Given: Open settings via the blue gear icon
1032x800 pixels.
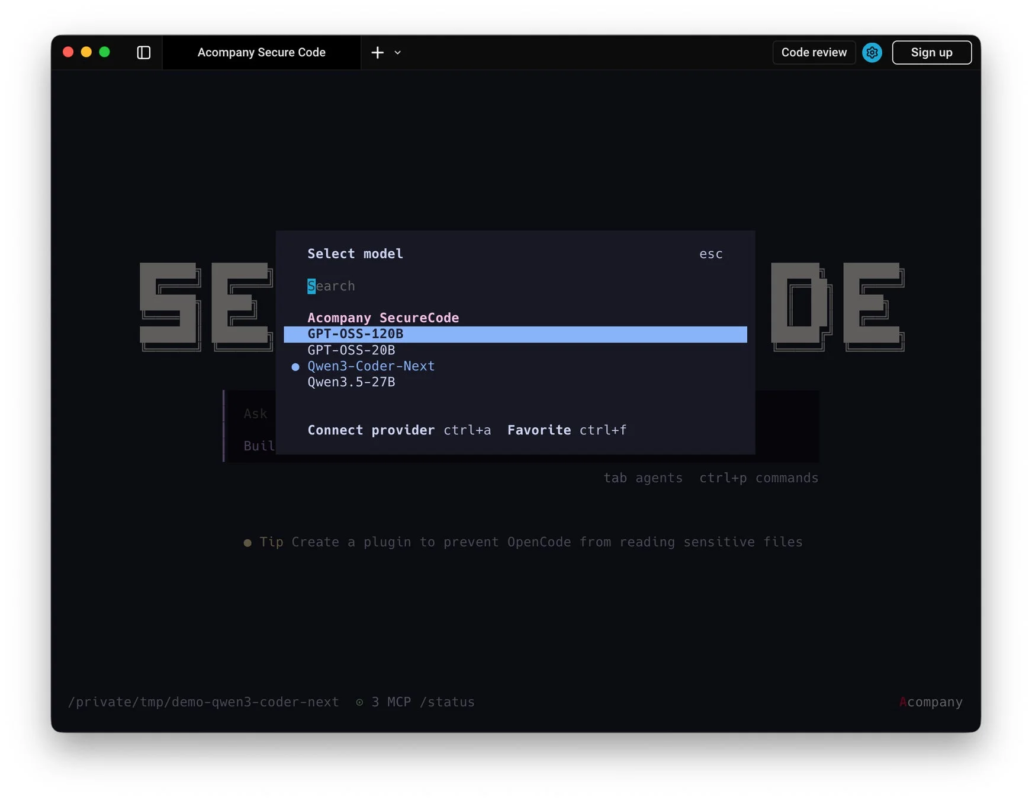Looking at the screenshot, I should coord(871,52).
